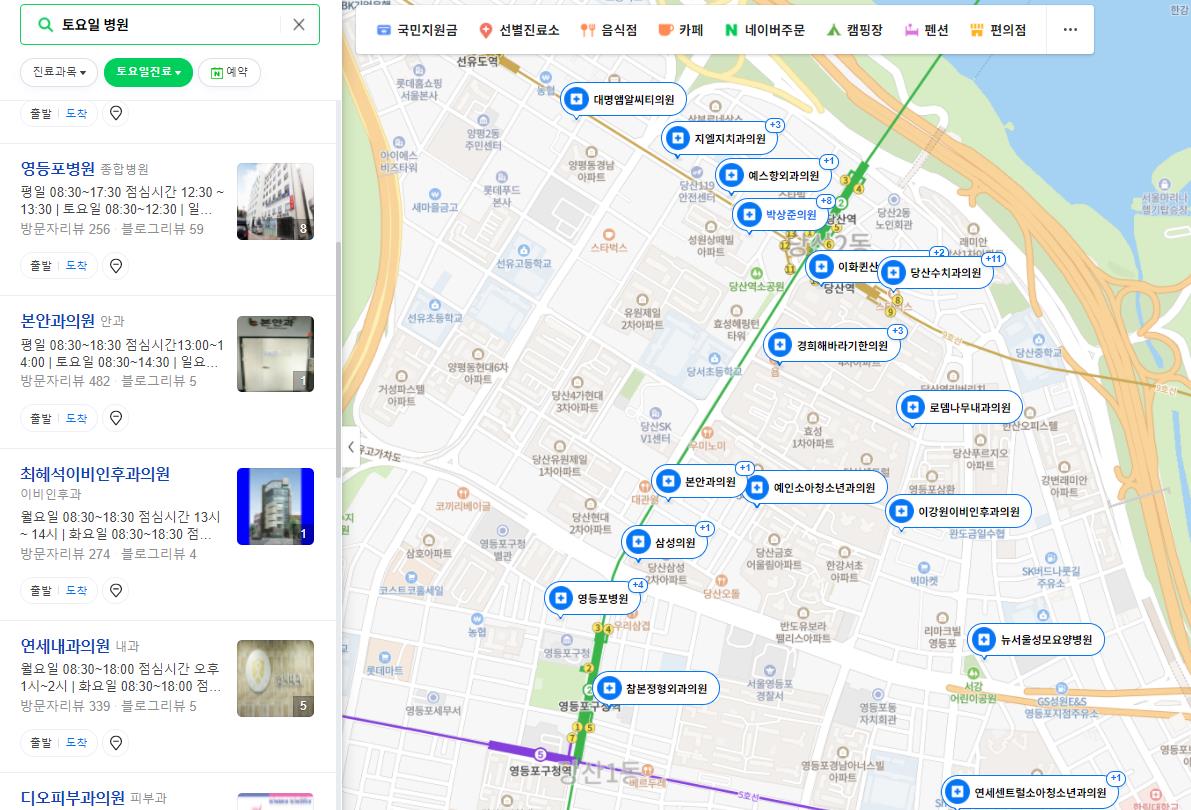Open the 영등포병원 listing title
1191x810 pixels.
58,169
